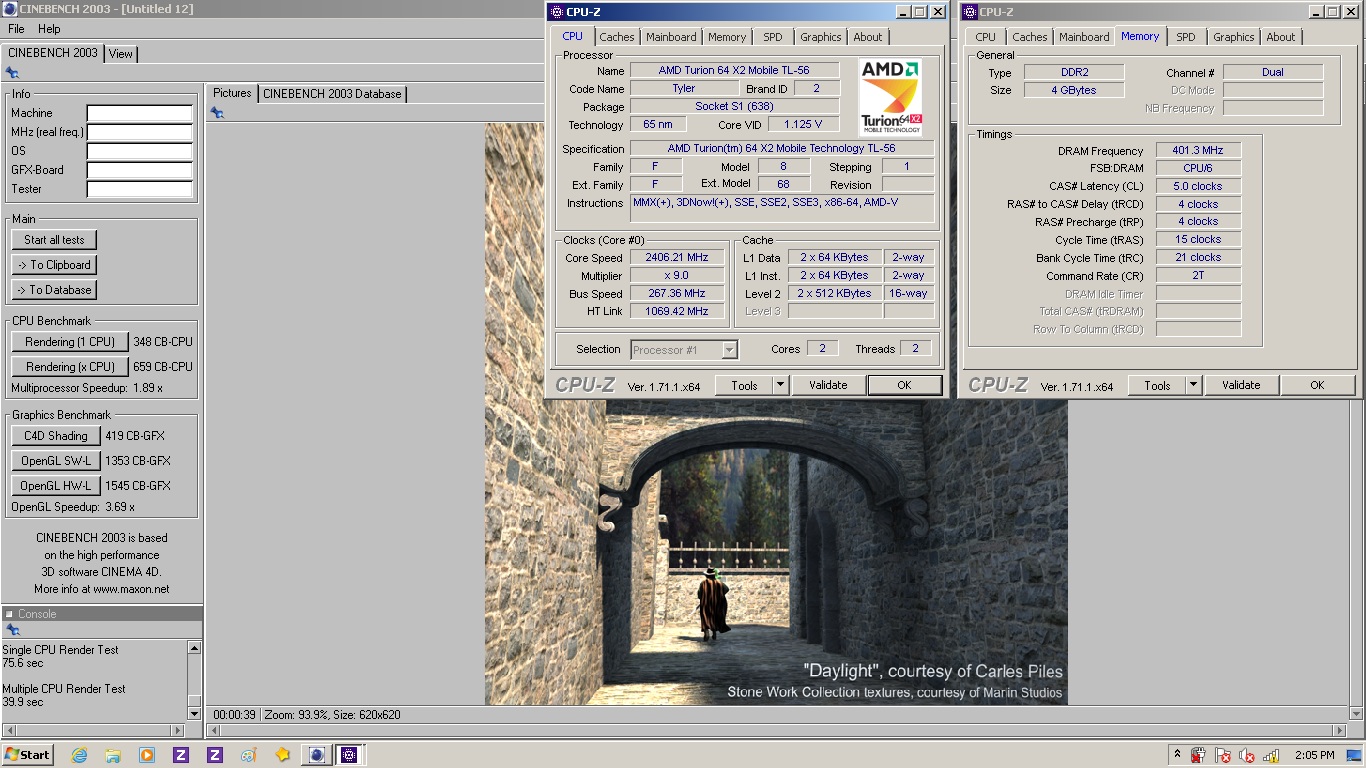Click the Core Speed value 2406.21 MHz
The width and height of the screenshot is (1366, 768).
point(677,258)
